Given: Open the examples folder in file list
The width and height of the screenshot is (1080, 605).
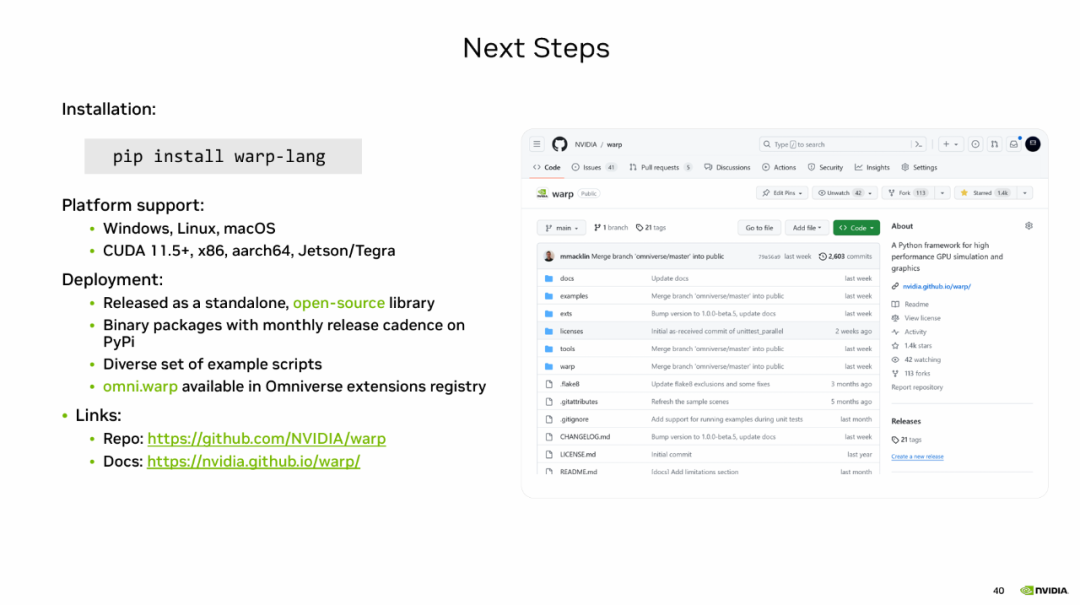Looking at the screenshot, I should 574,296.
